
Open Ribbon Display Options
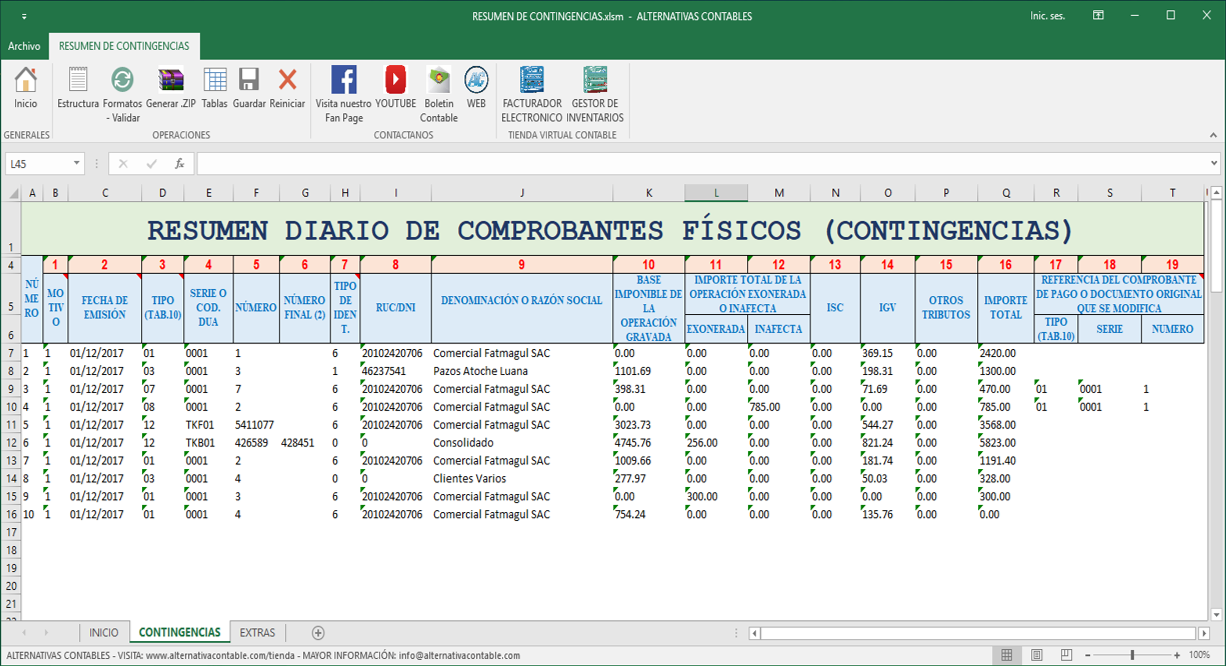pyautogui.click(x=1098, y=16)
